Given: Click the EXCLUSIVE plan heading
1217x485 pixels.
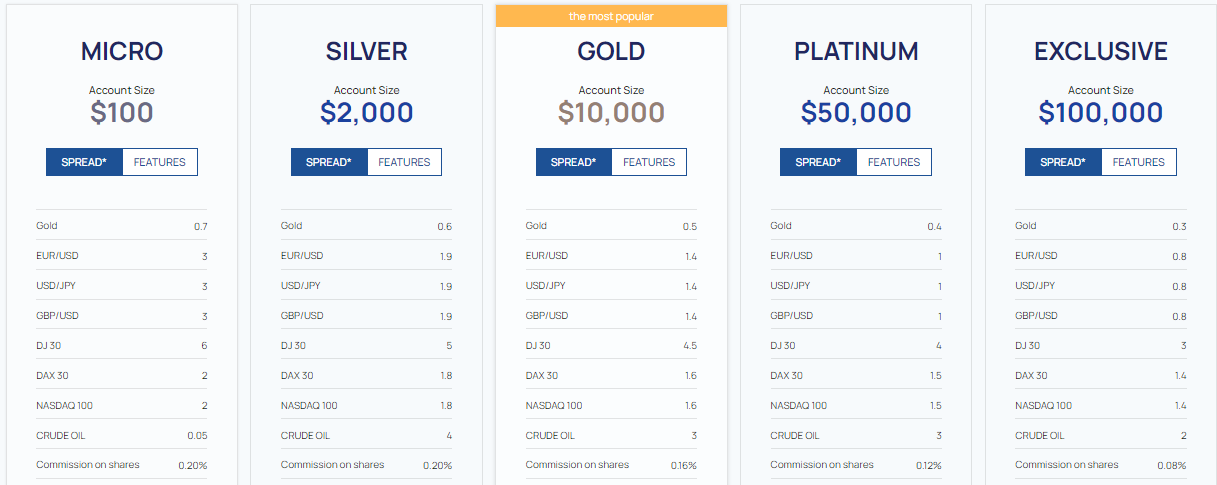Looking at the screenshot, I should pyautogui.click(x=1101, y=51).
